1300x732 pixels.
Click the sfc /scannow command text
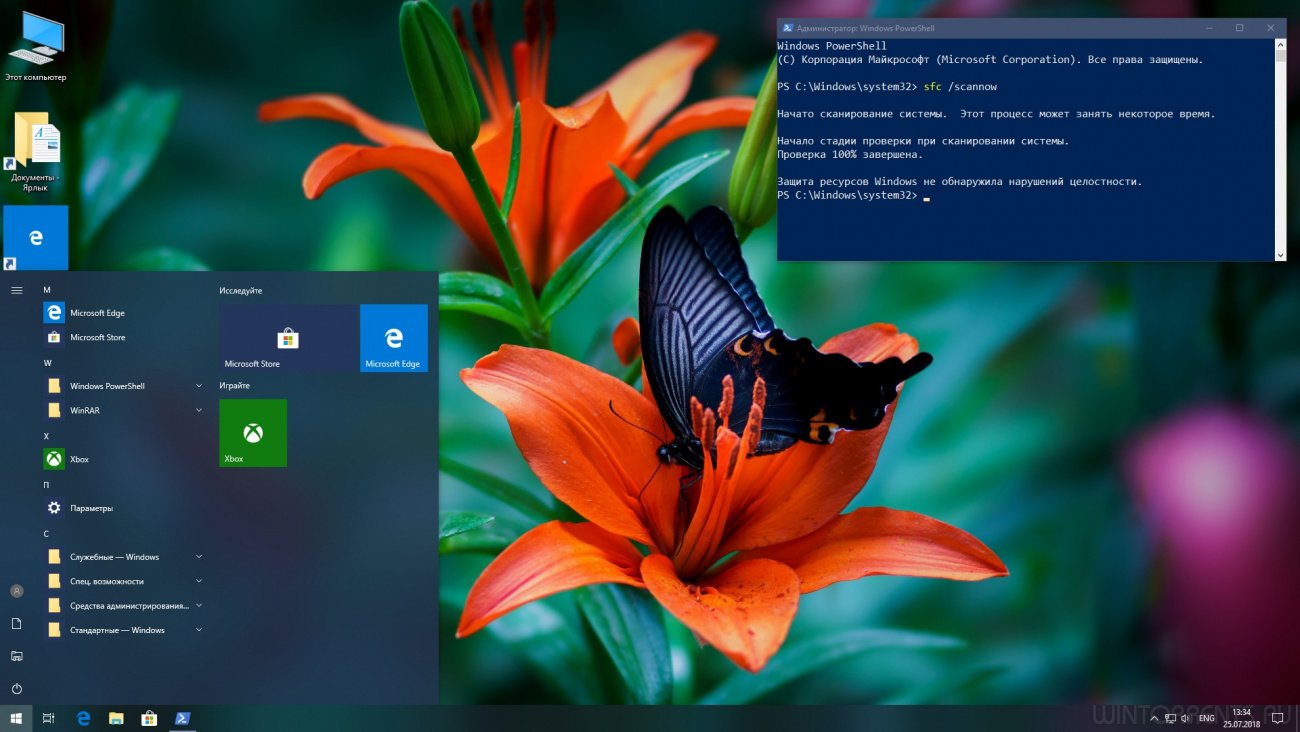[960, 87]
